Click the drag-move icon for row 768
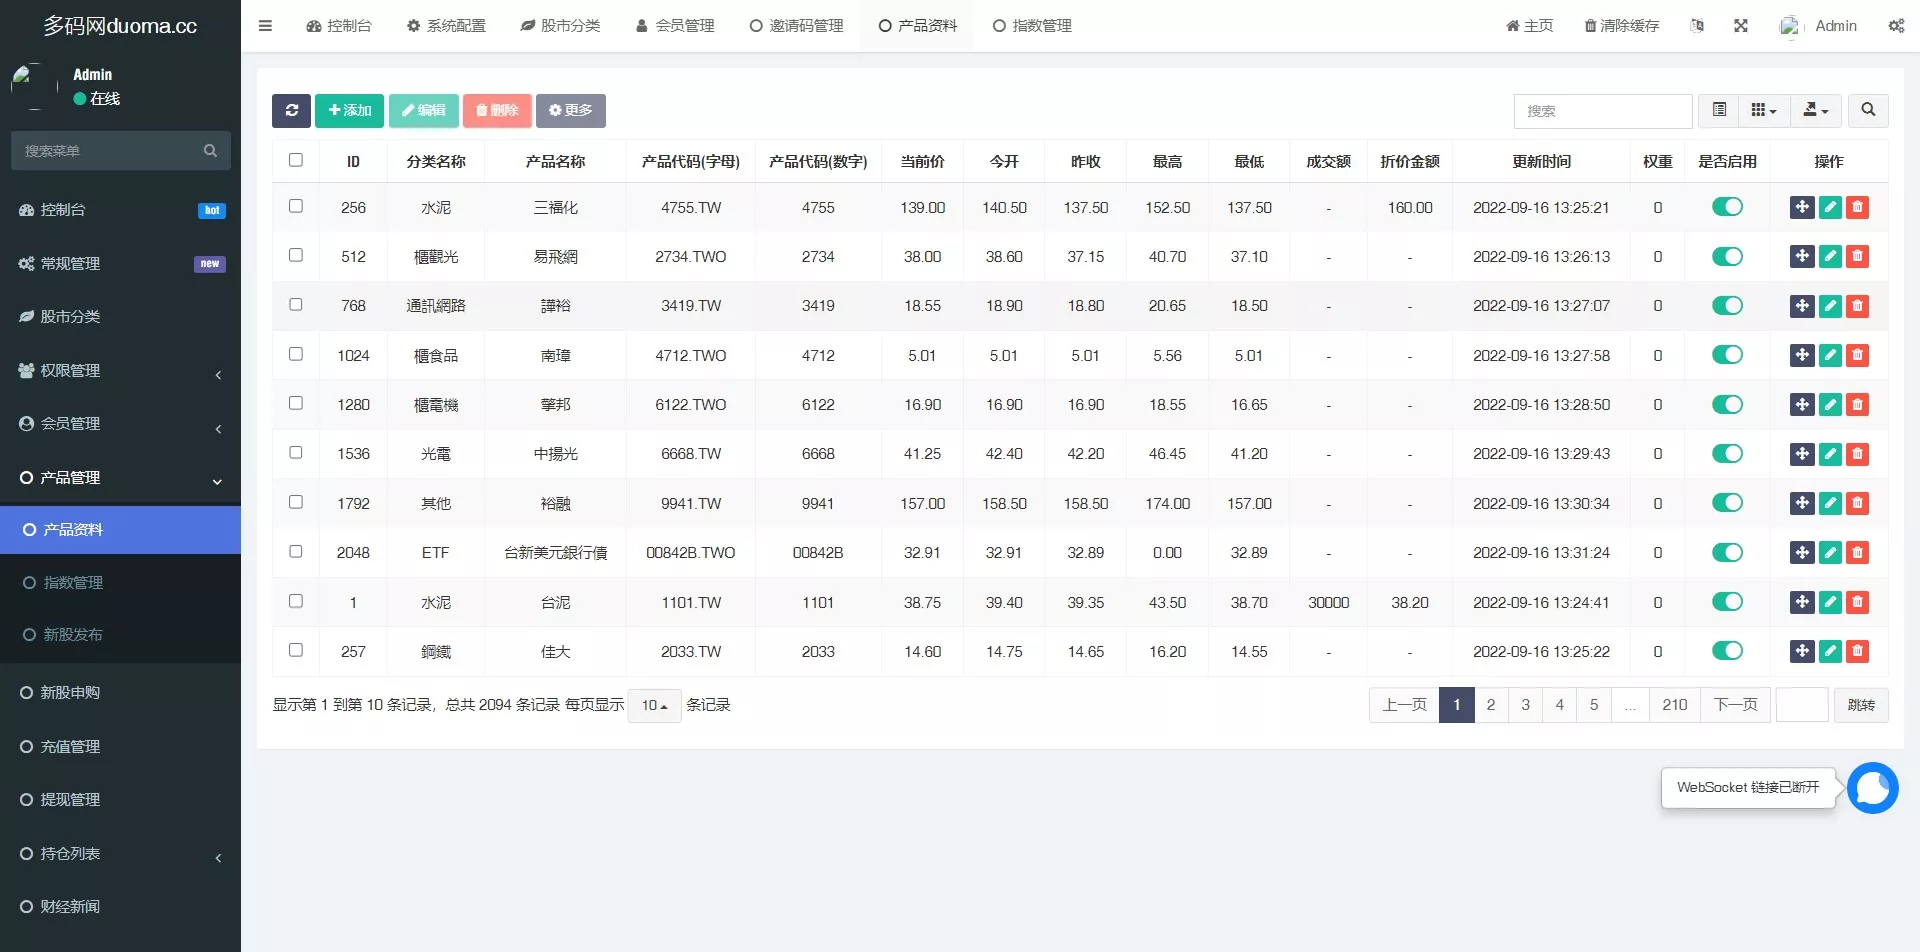The height and width of the screenshot is (952, 1920). (x=1802, y=306)
